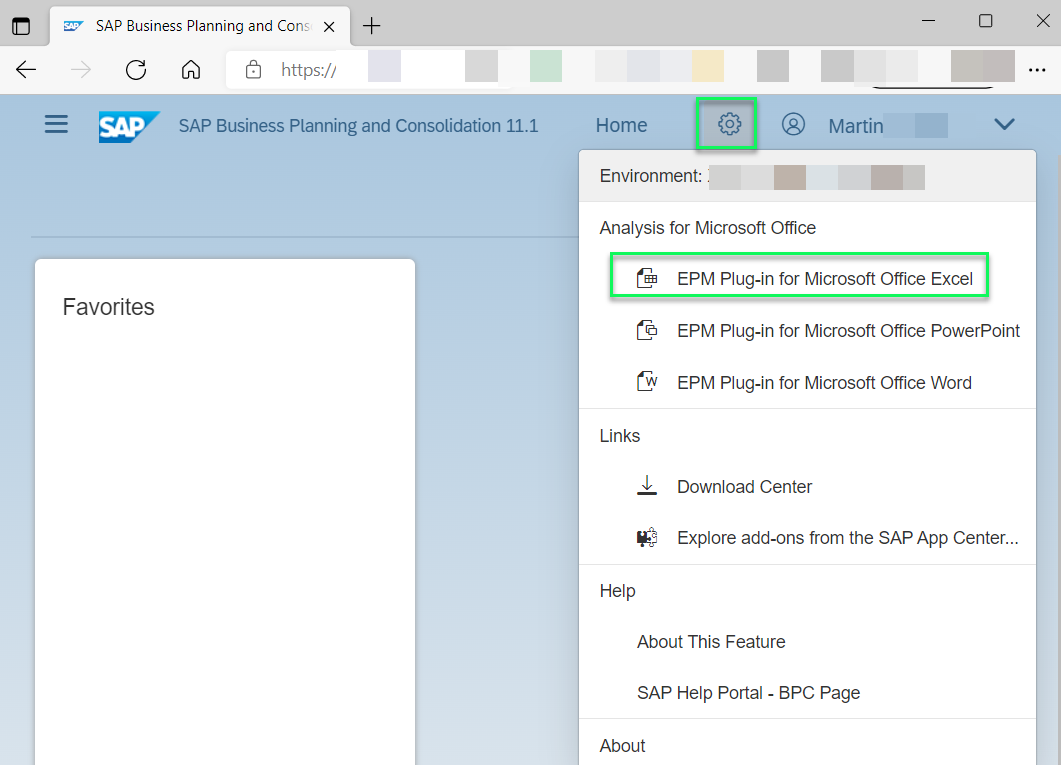Select the Home menu item
This screenshot has height=765, width=1061.
pyautogui.click(x=620, y=124)
